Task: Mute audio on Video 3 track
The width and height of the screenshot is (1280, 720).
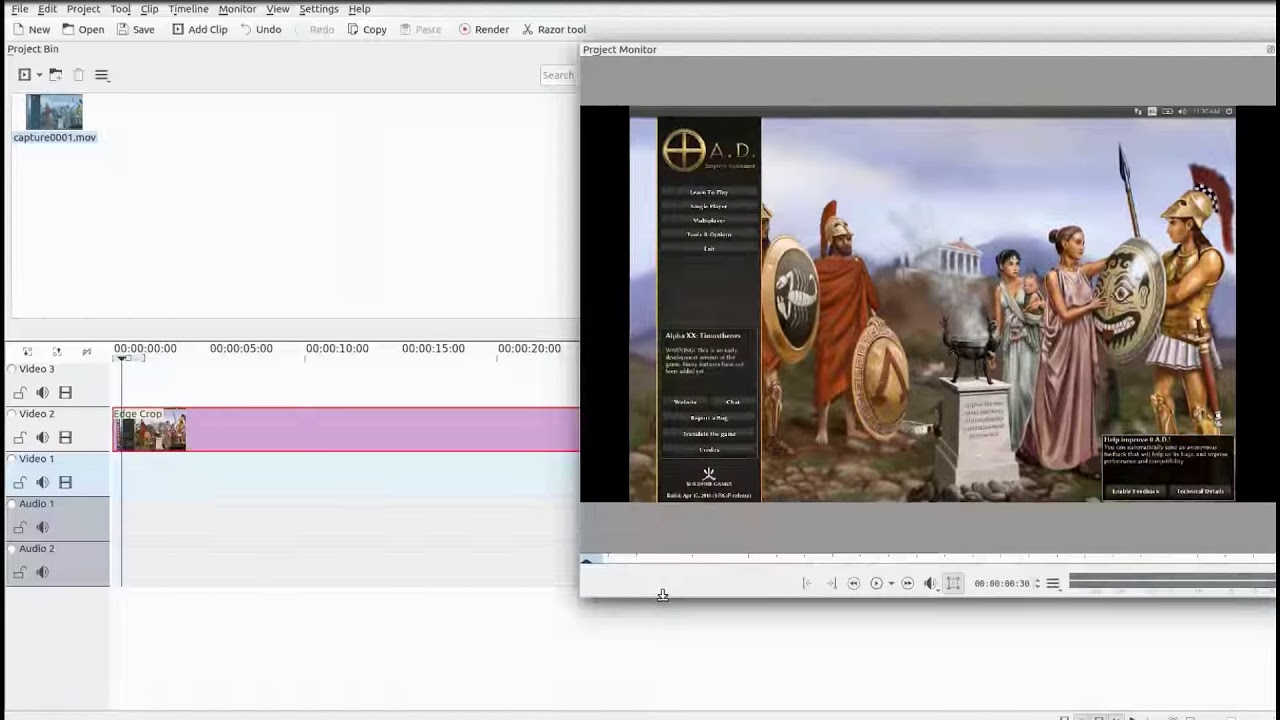Action: click(x=42, y=393)
